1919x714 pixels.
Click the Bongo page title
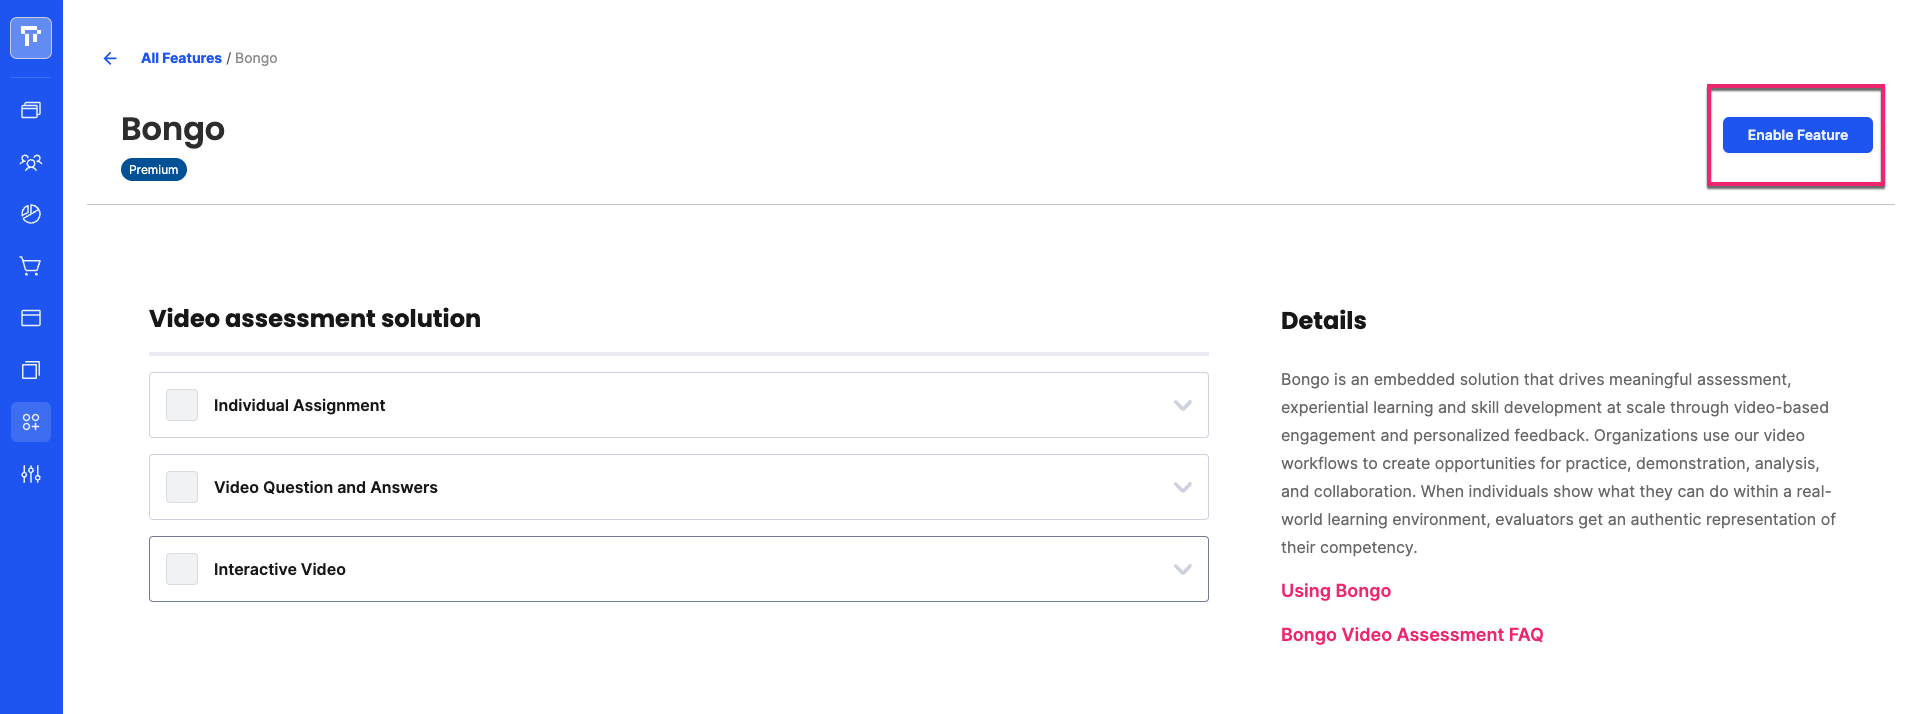click(x=173, y=130)
